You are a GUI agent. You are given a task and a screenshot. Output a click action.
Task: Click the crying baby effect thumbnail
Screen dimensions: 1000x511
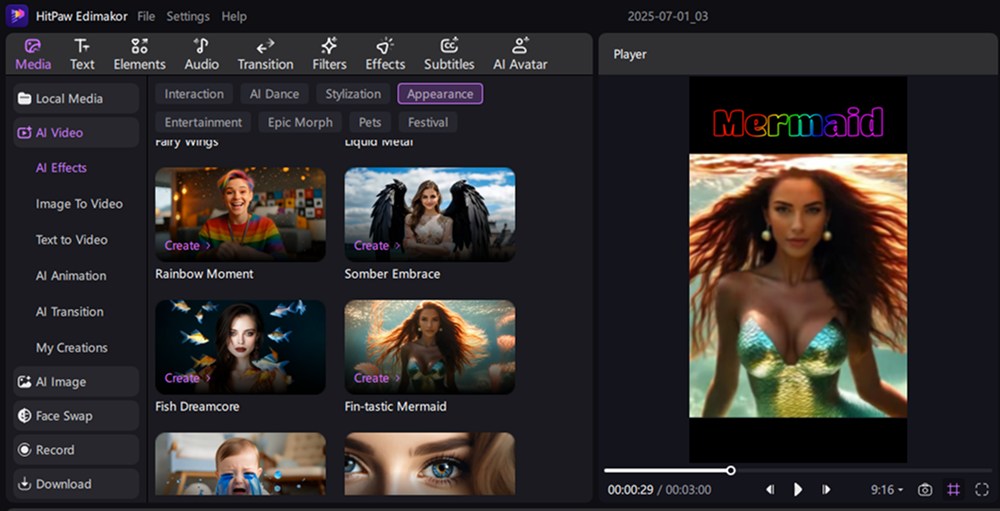(240, 464)
